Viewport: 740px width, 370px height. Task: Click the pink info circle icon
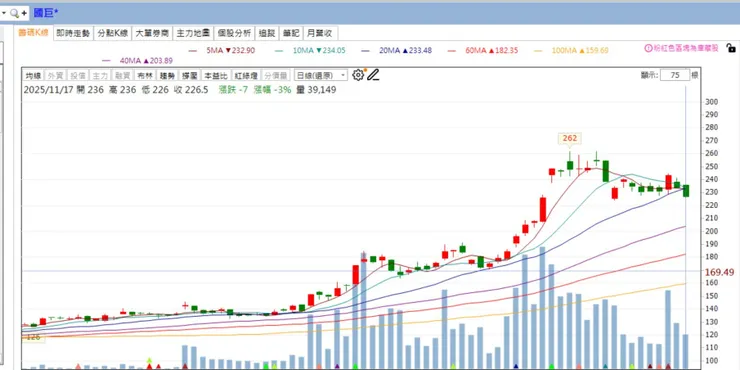(649, 48)
